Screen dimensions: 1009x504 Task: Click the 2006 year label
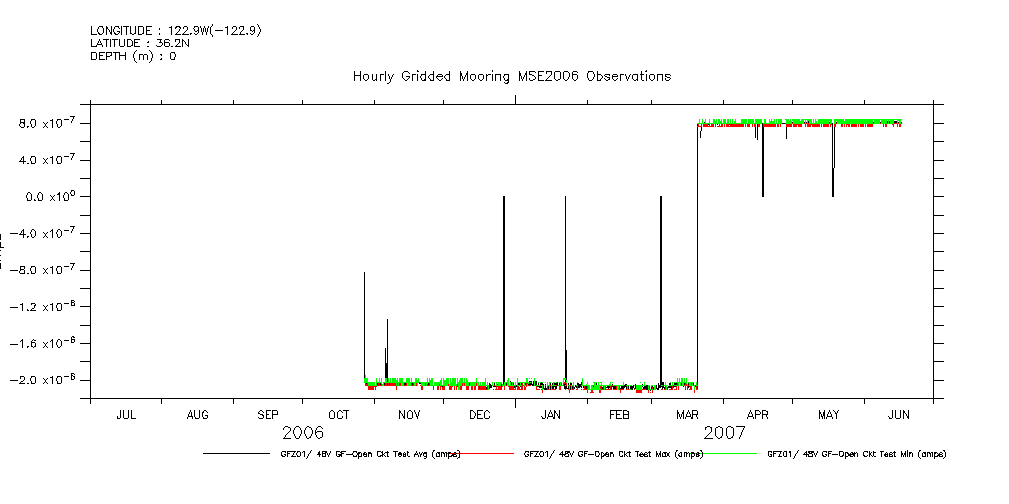[303, 433]
